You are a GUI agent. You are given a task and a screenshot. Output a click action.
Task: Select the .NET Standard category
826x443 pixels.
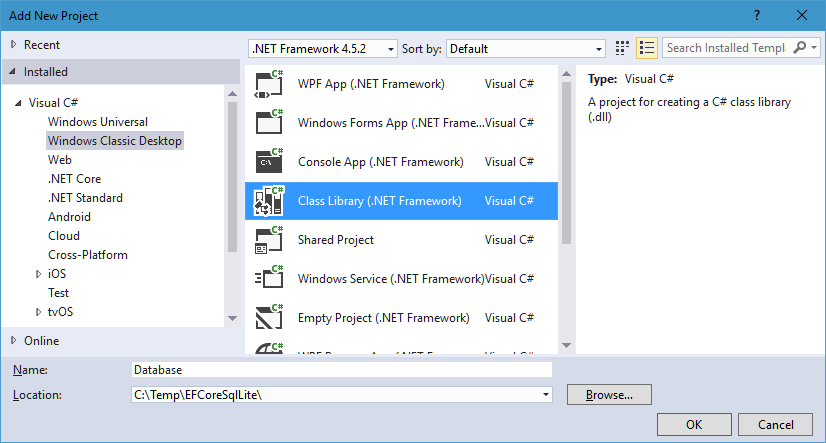coord(85,198)
